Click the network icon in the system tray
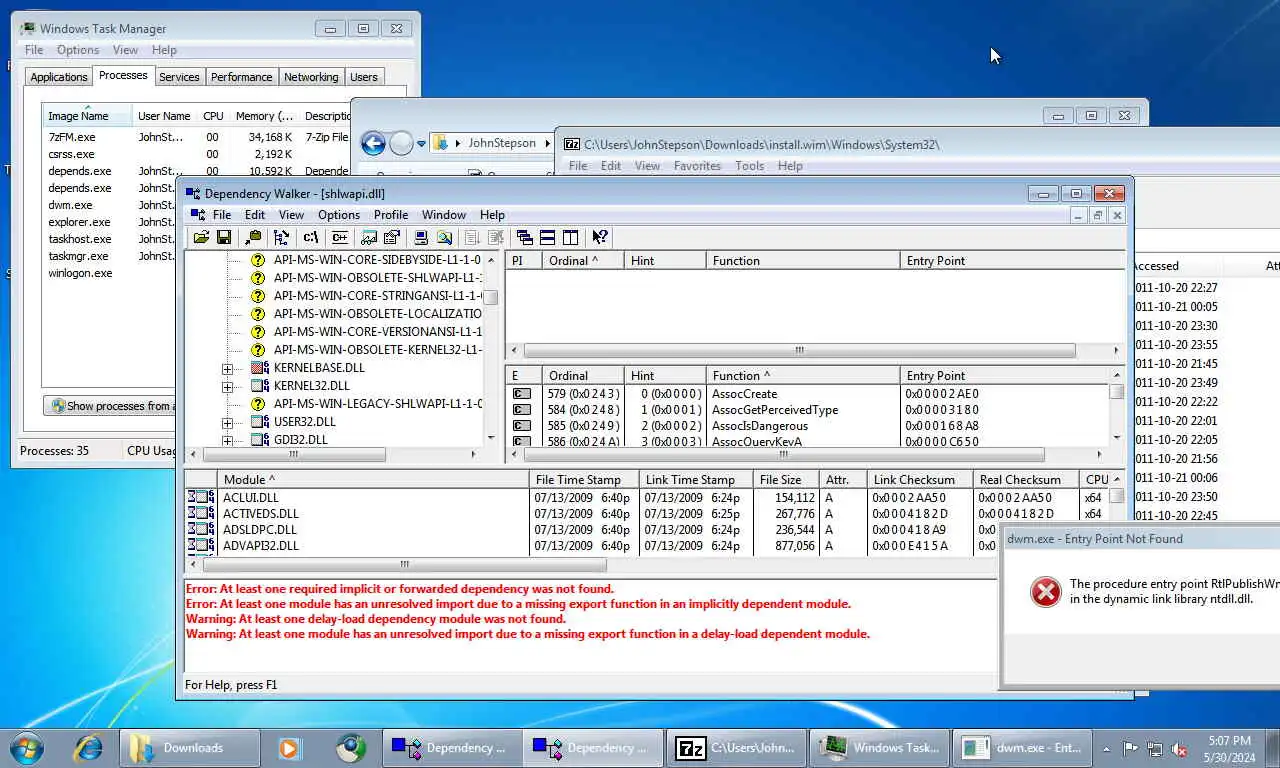Image resolution: width=1280 pixels, height=768 pixels. [1155, 748]
